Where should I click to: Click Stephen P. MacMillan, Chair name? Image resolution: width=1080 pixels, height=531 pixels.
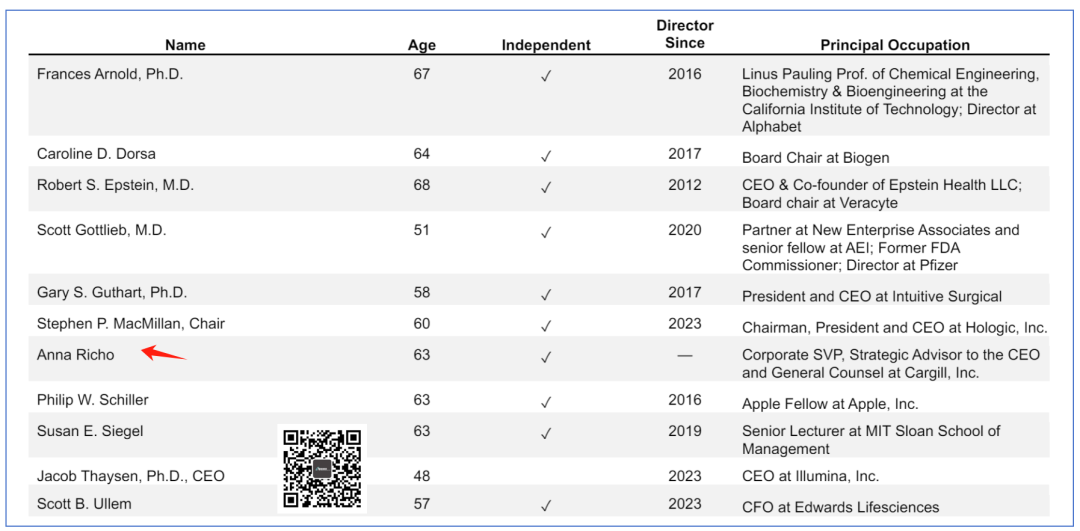coord(131,324)
